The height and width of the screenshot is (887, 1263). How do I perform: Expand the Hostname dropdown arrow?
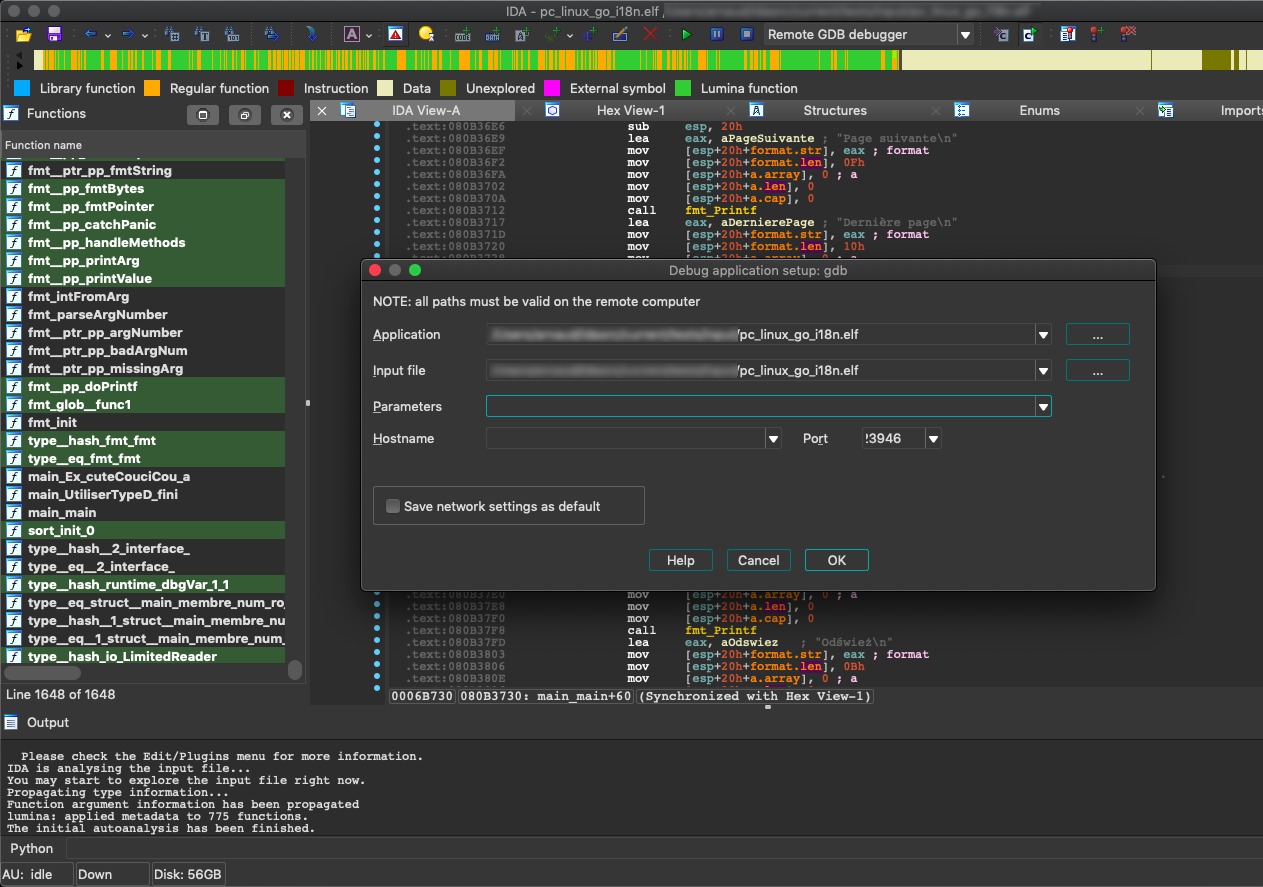coord(773,439)
